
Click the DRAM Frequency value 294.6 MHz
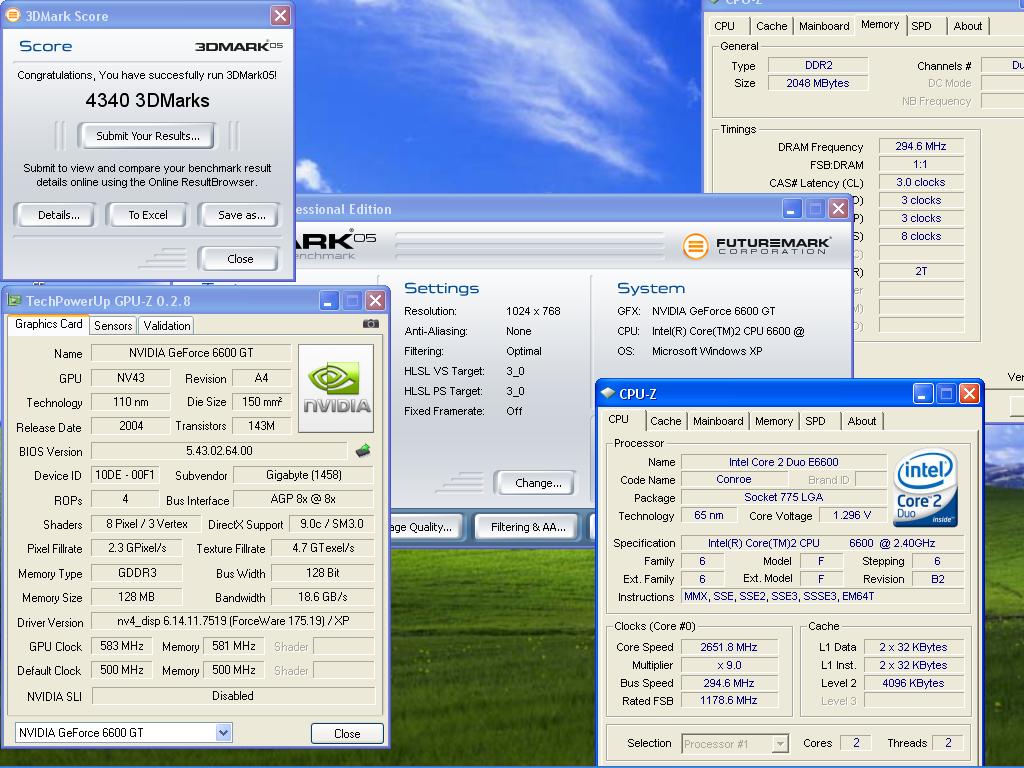tap(921, 146)
